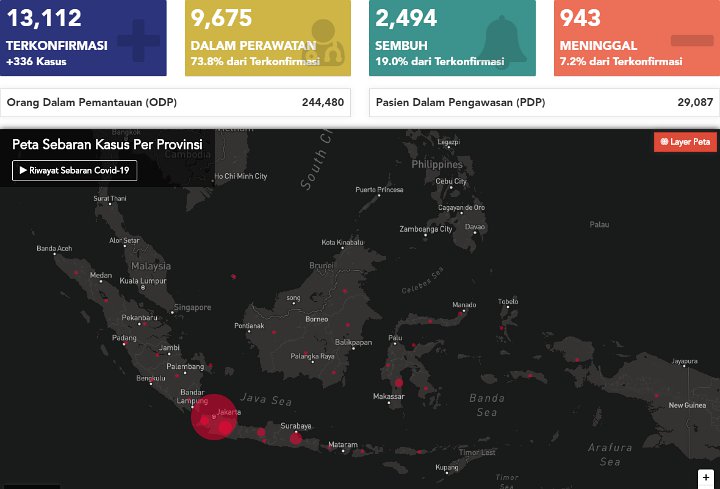The width and height of the screenshot is (720, 489).
Task: Click the red marker near Pontianak
Action: [274, 332]
